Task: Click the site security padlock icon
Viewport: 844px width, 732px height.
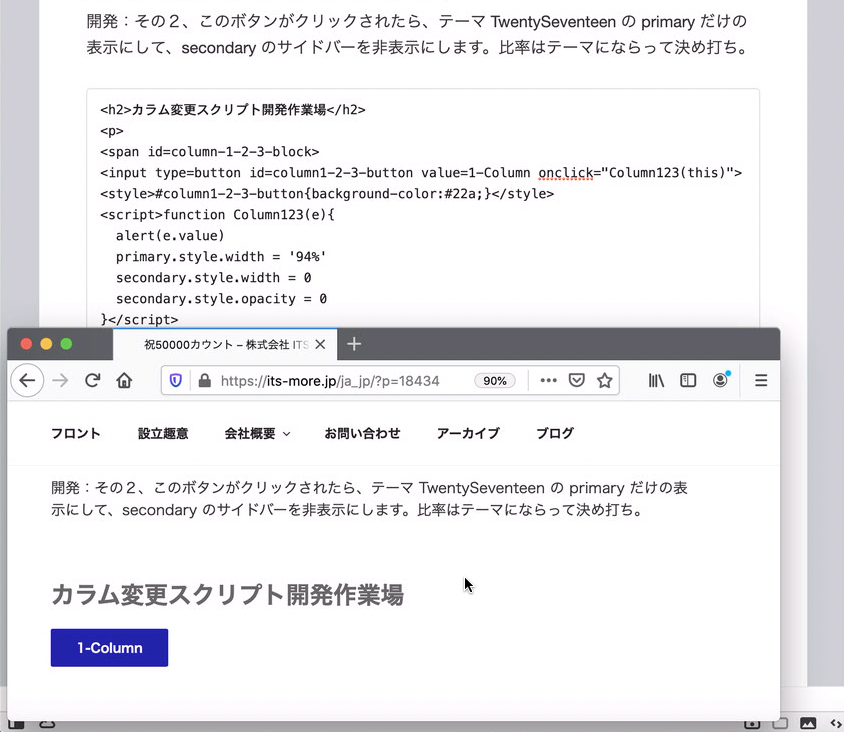Action: pos(204,381)
